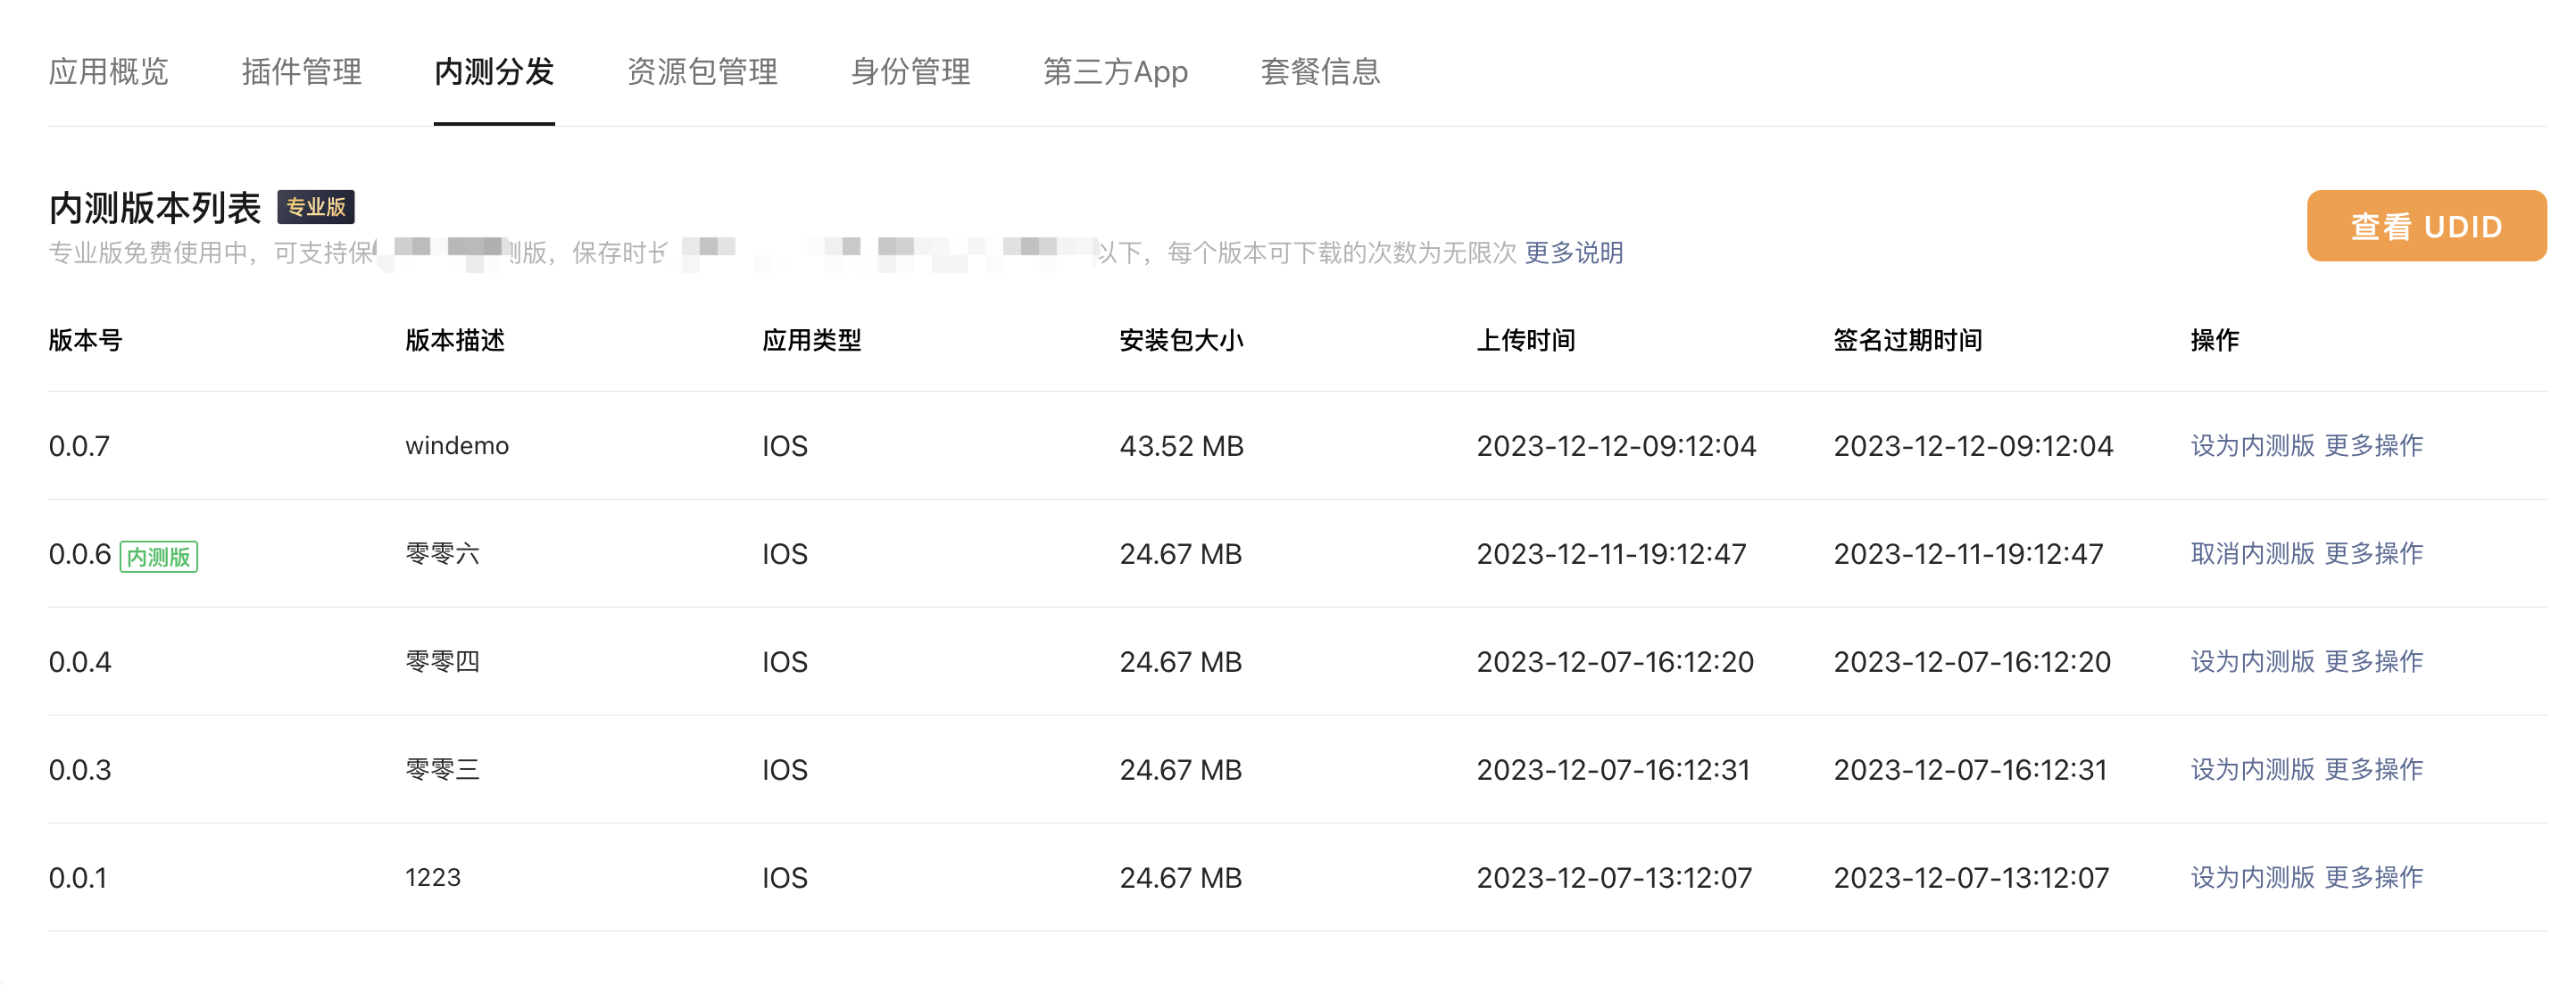Open 更多操作 for version 0.0.1
The width and height of the screenshot is (2576, 985).
click(2373, 877)
